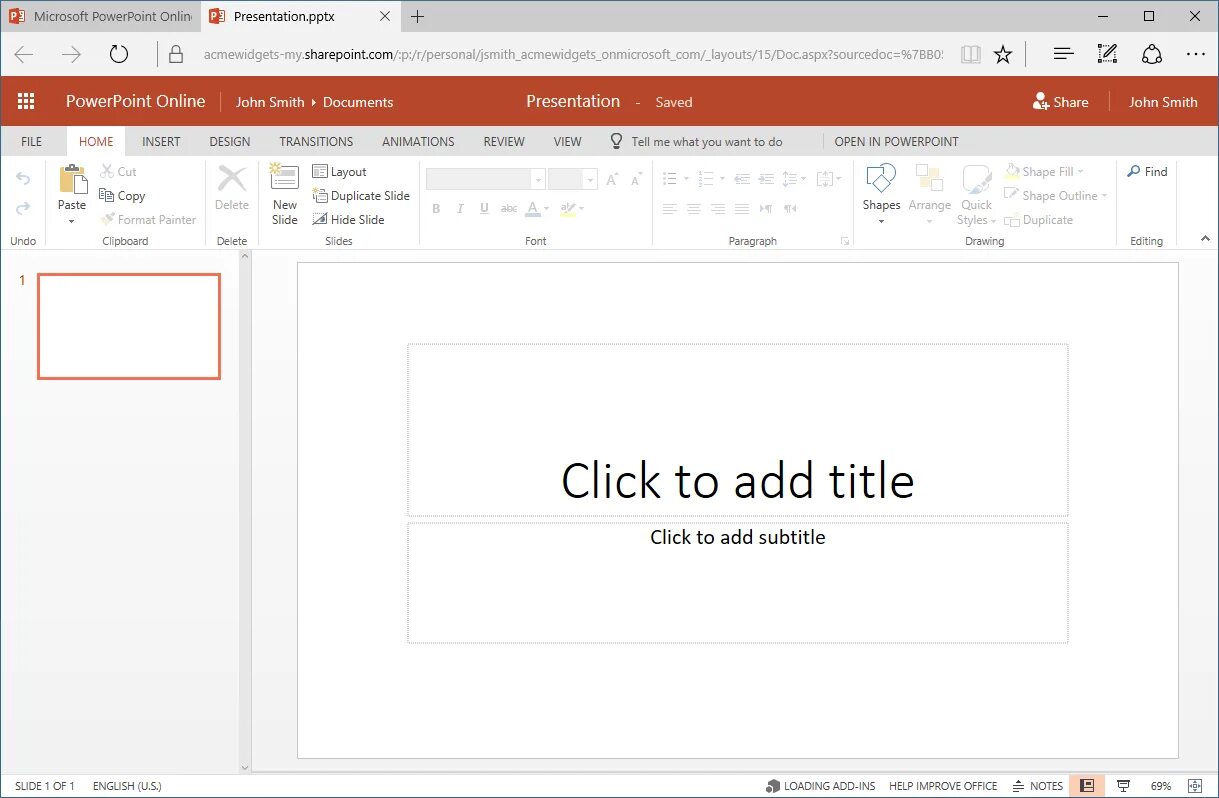Select Format Painter tool
1219x798 pixels.
pos(148,220)
